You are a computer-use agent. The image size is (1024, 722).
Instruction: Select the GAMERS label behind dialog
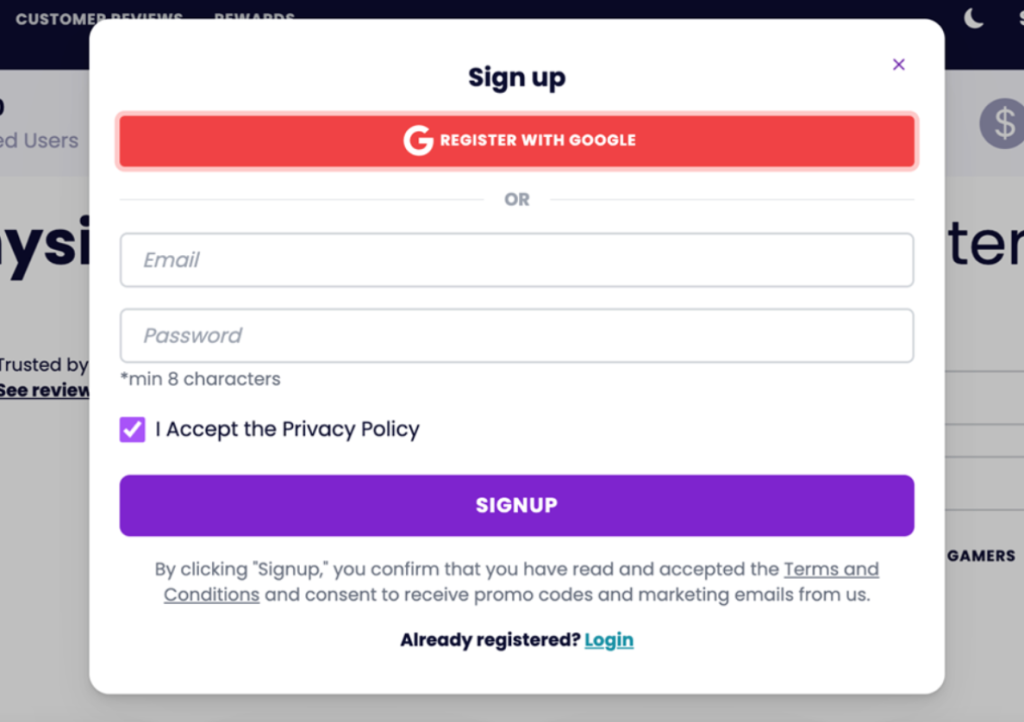point(981,556)
